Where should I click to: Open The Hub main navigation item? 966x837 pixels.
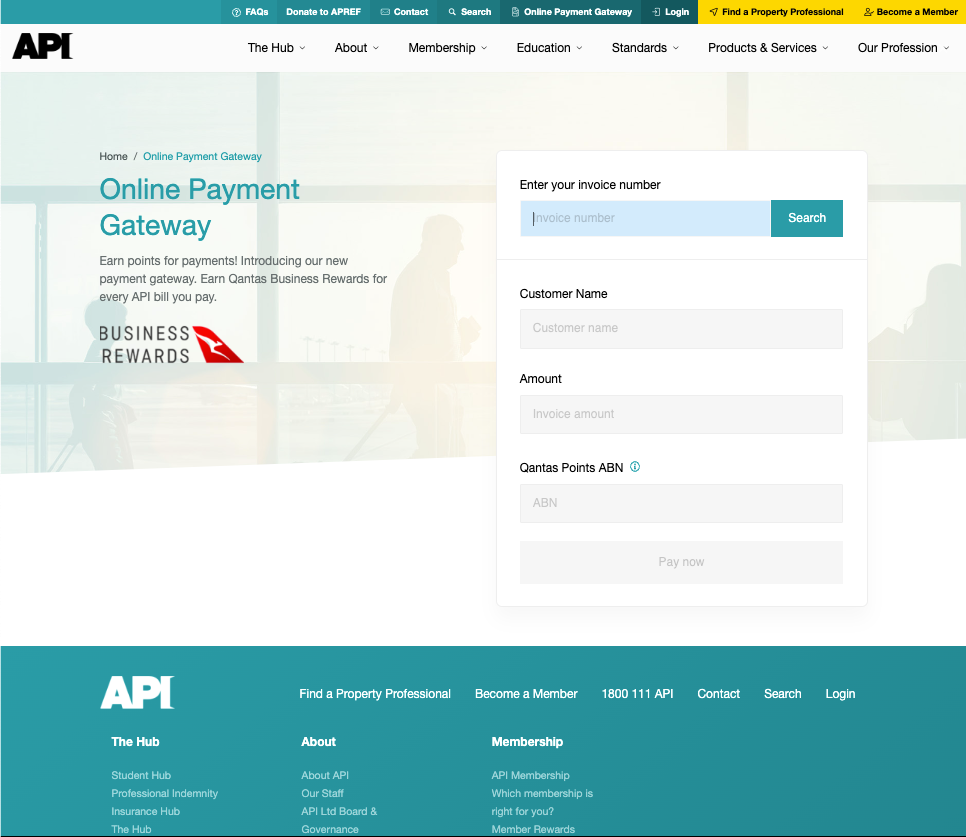(x=270, y=48)
